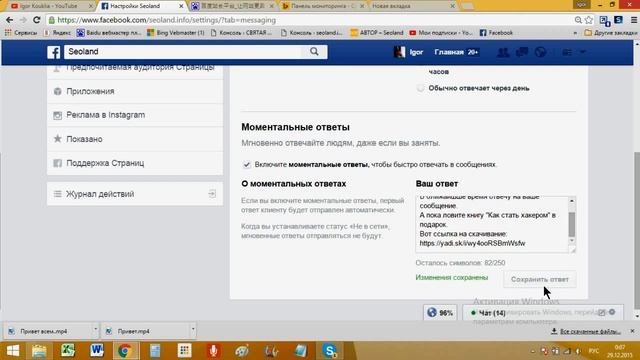Go to Главная home link
Viewport: 640px width, 360px height.
click(449, 52)
